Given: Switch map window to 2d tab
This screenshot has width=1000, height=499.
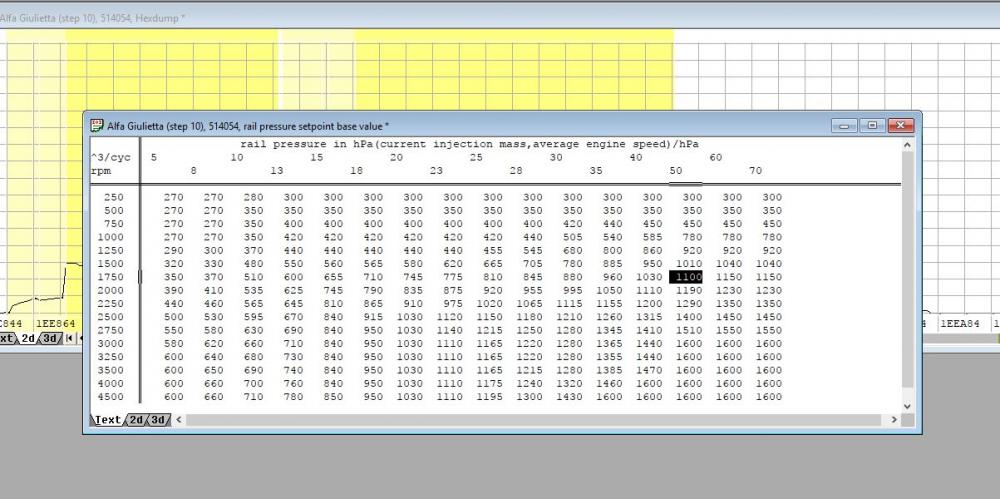Looking at the screenshot, I should [x=136, y=420].
